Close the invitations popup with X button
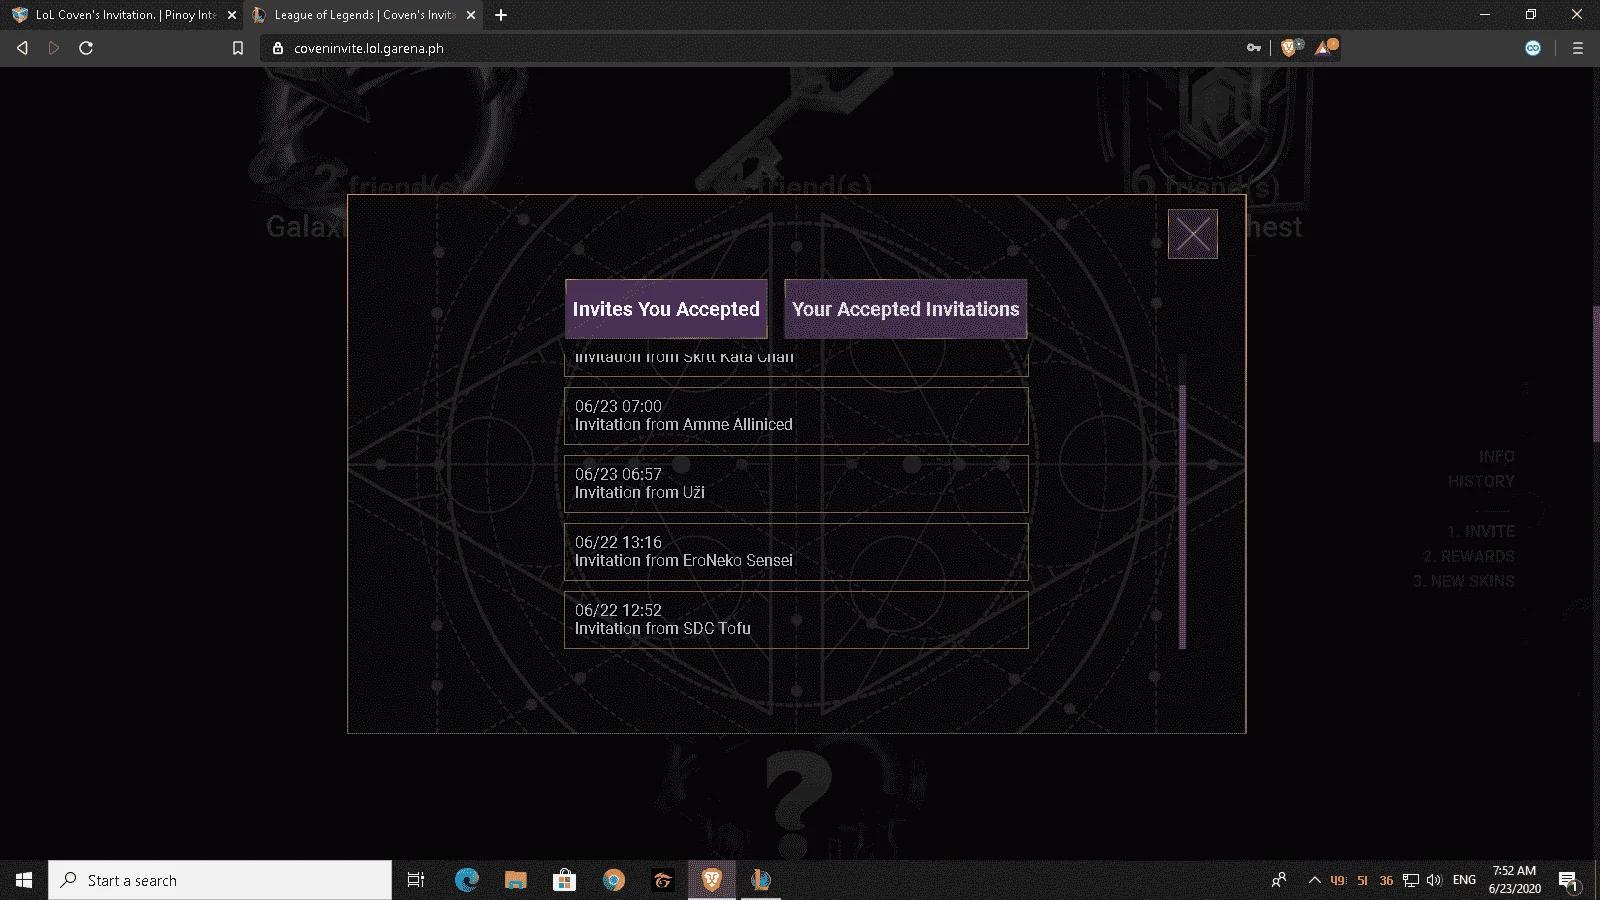This screenshot has width=1600, height=900. tap(1192, 234)
